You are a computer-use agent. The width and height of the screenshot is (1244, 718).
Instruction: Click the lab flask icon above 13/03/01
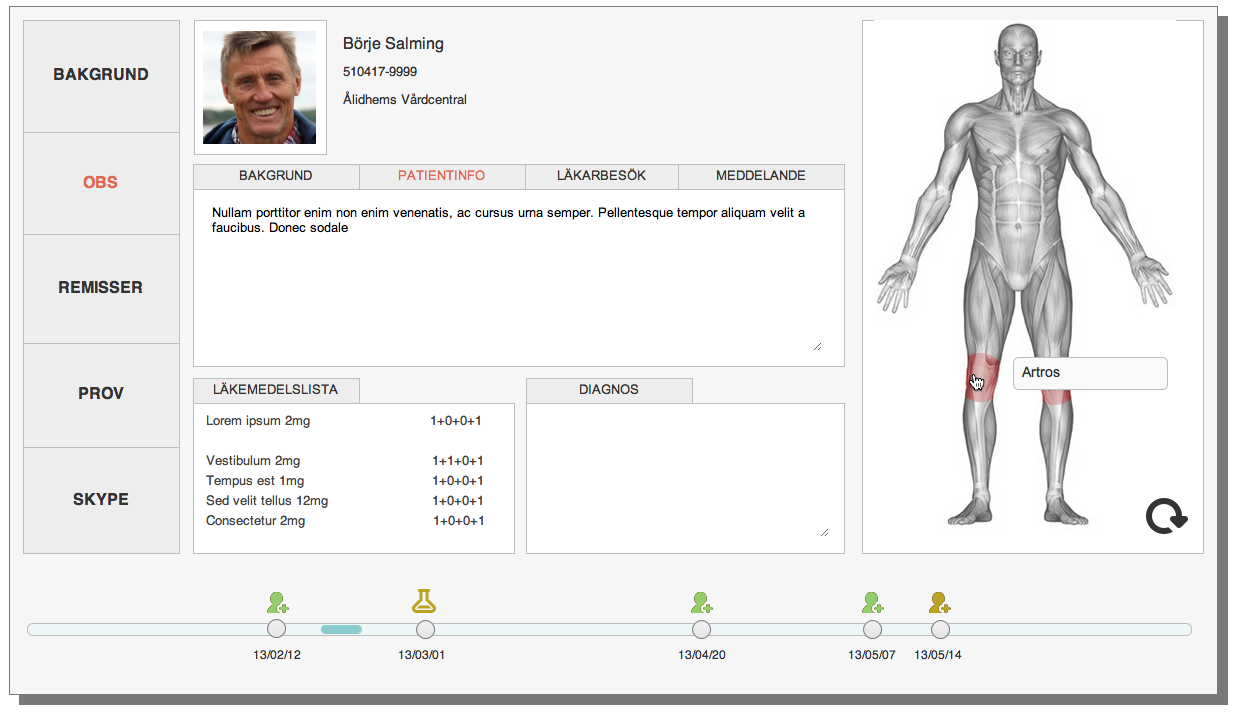(425, 601)
